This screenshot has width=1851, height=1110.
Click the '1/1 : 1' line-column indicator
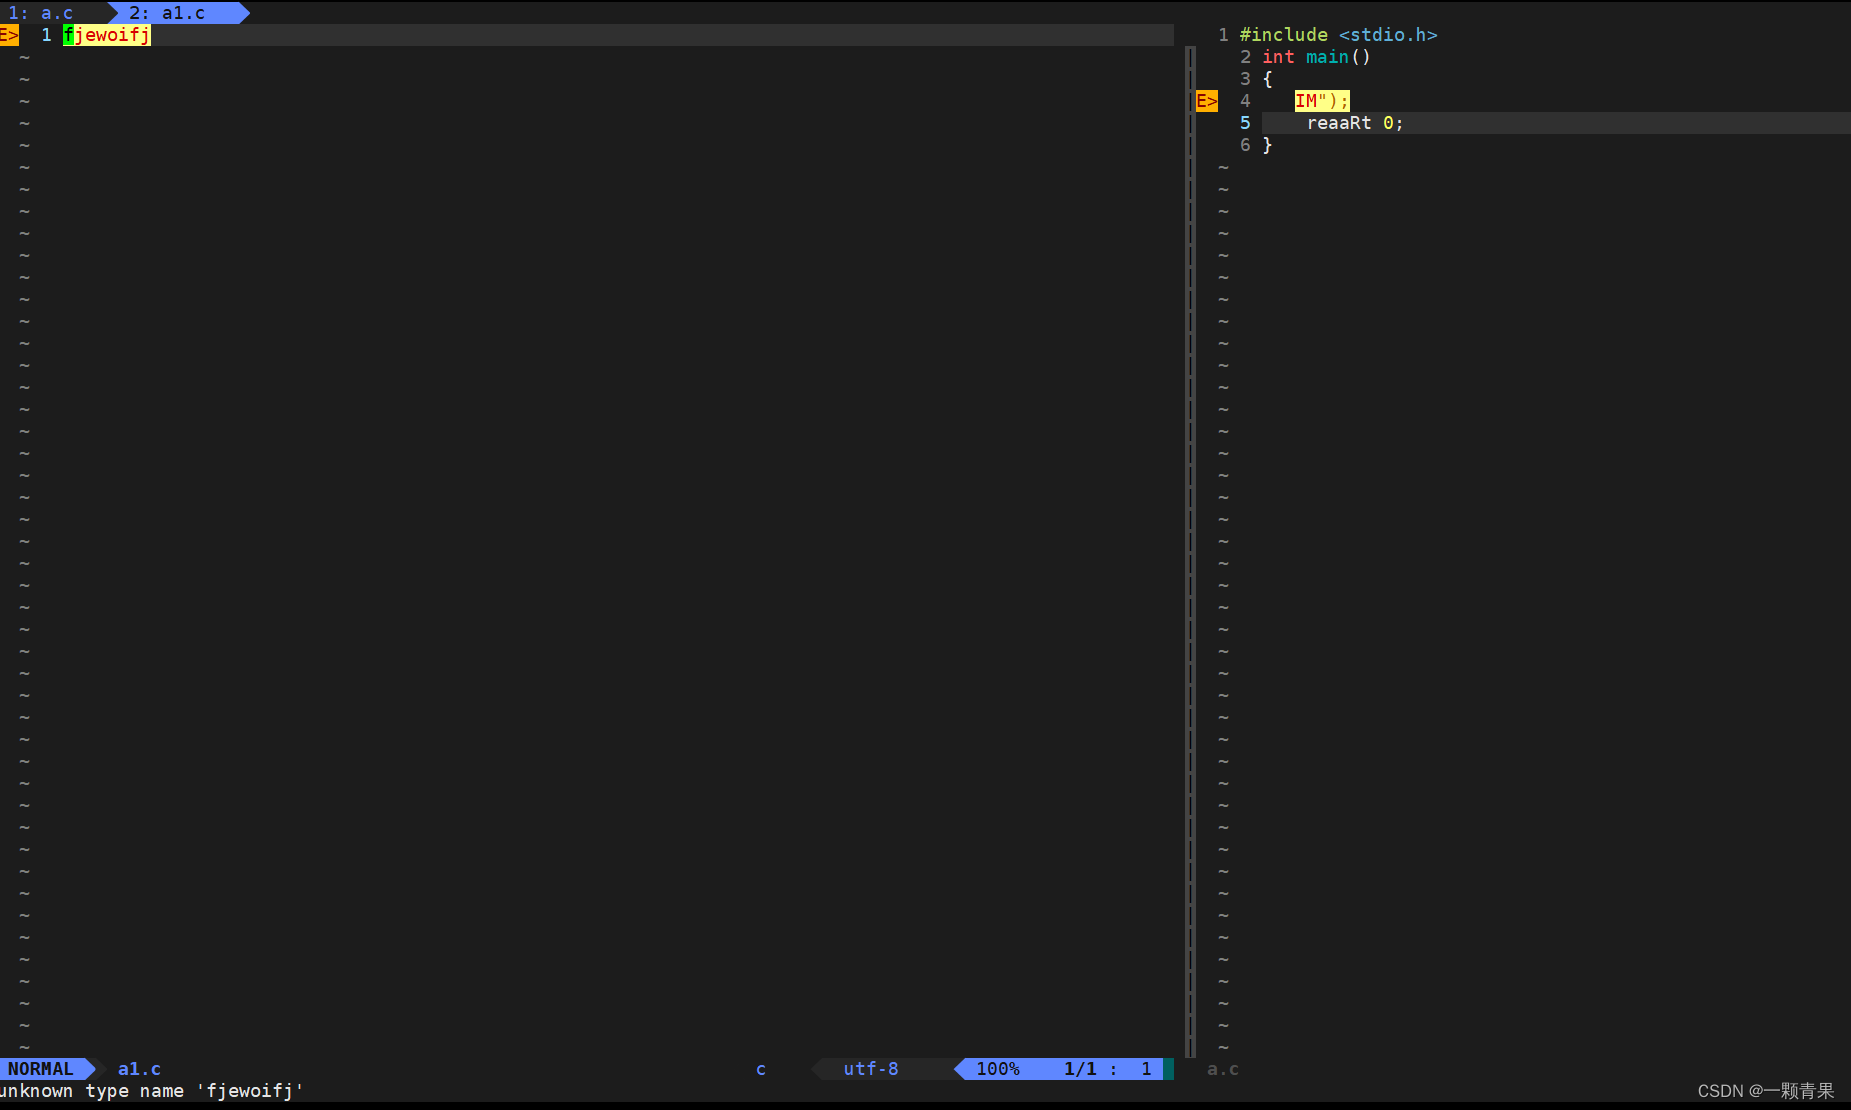click(1108, 1069)
